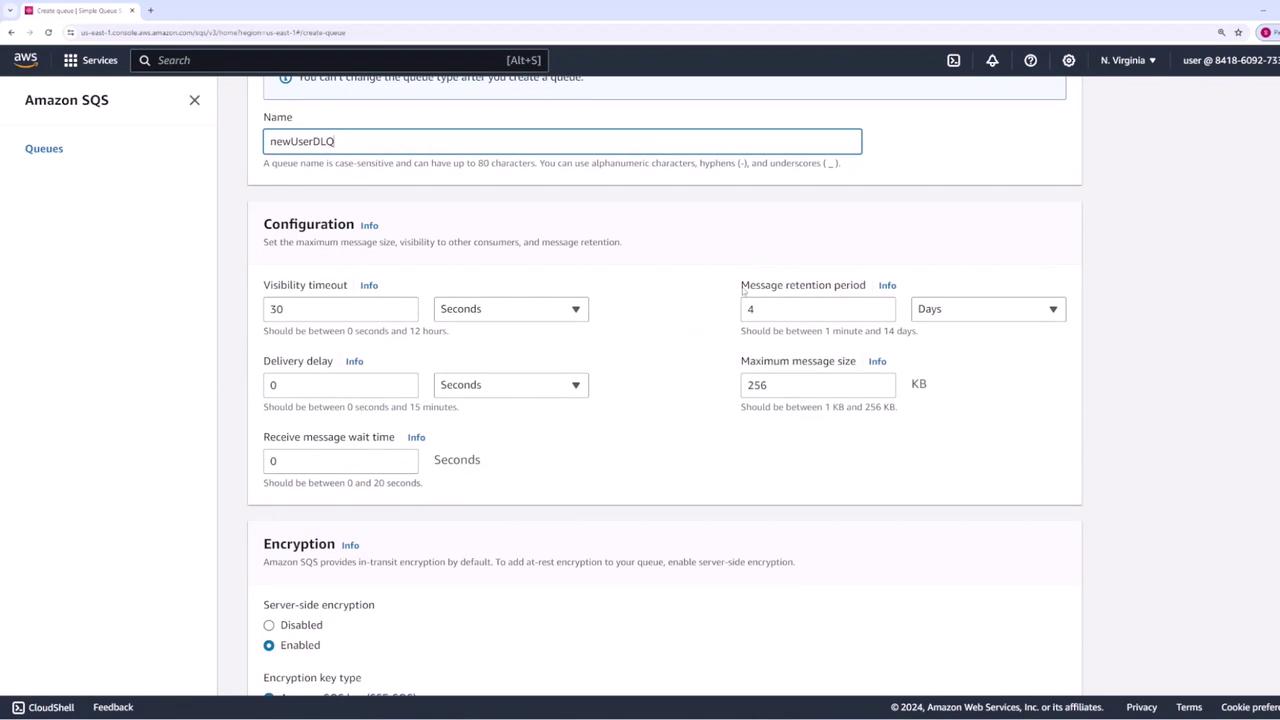1280x720 pixels.
Task: Click the info icon in the queue type notice
Action: click(285, 78)
